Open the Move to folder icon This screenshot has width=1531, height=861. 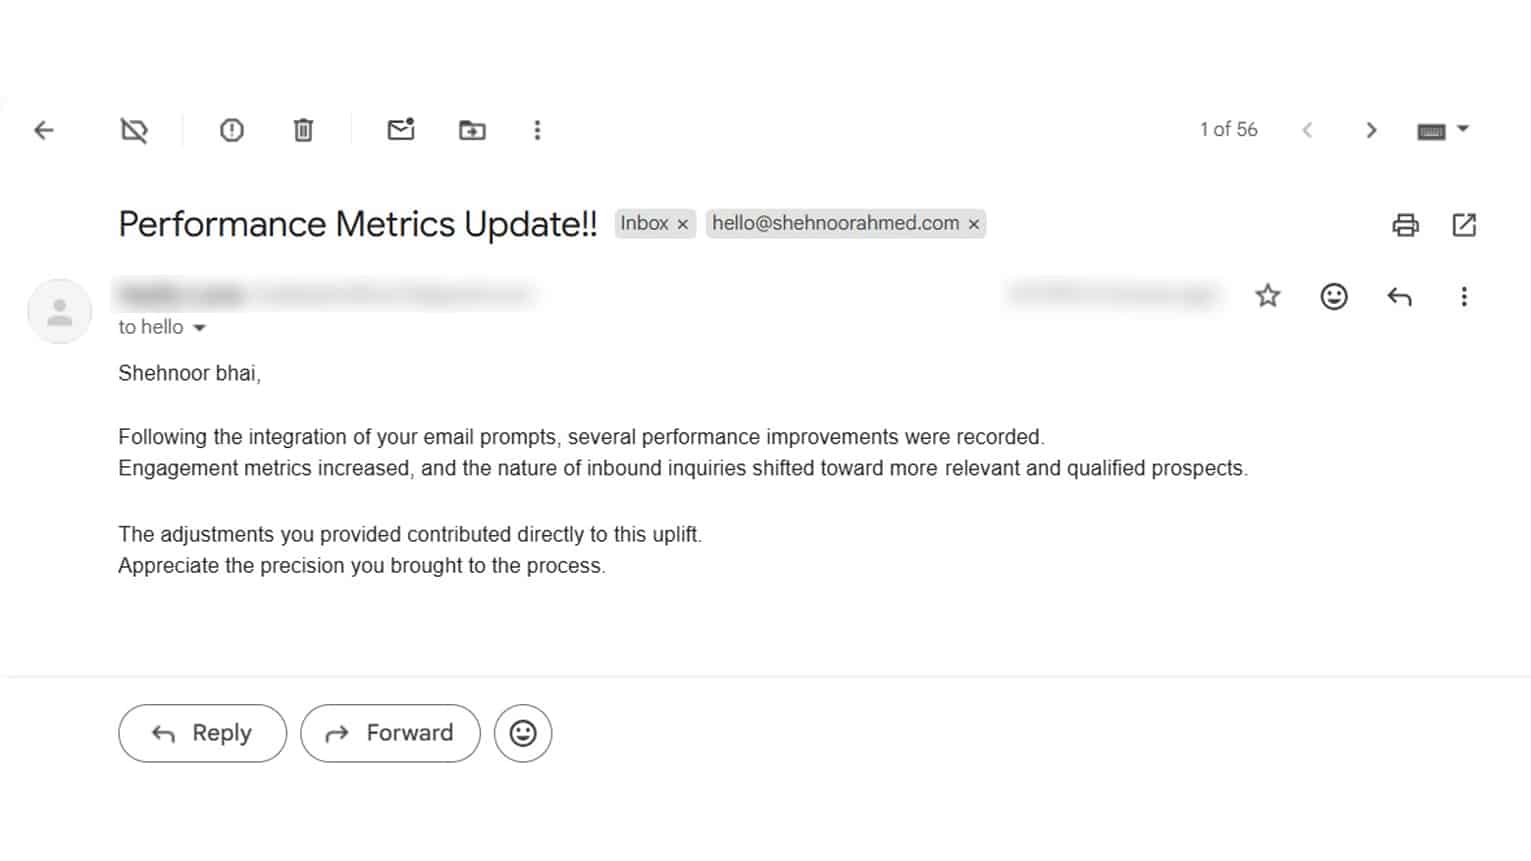pos(472,130)
